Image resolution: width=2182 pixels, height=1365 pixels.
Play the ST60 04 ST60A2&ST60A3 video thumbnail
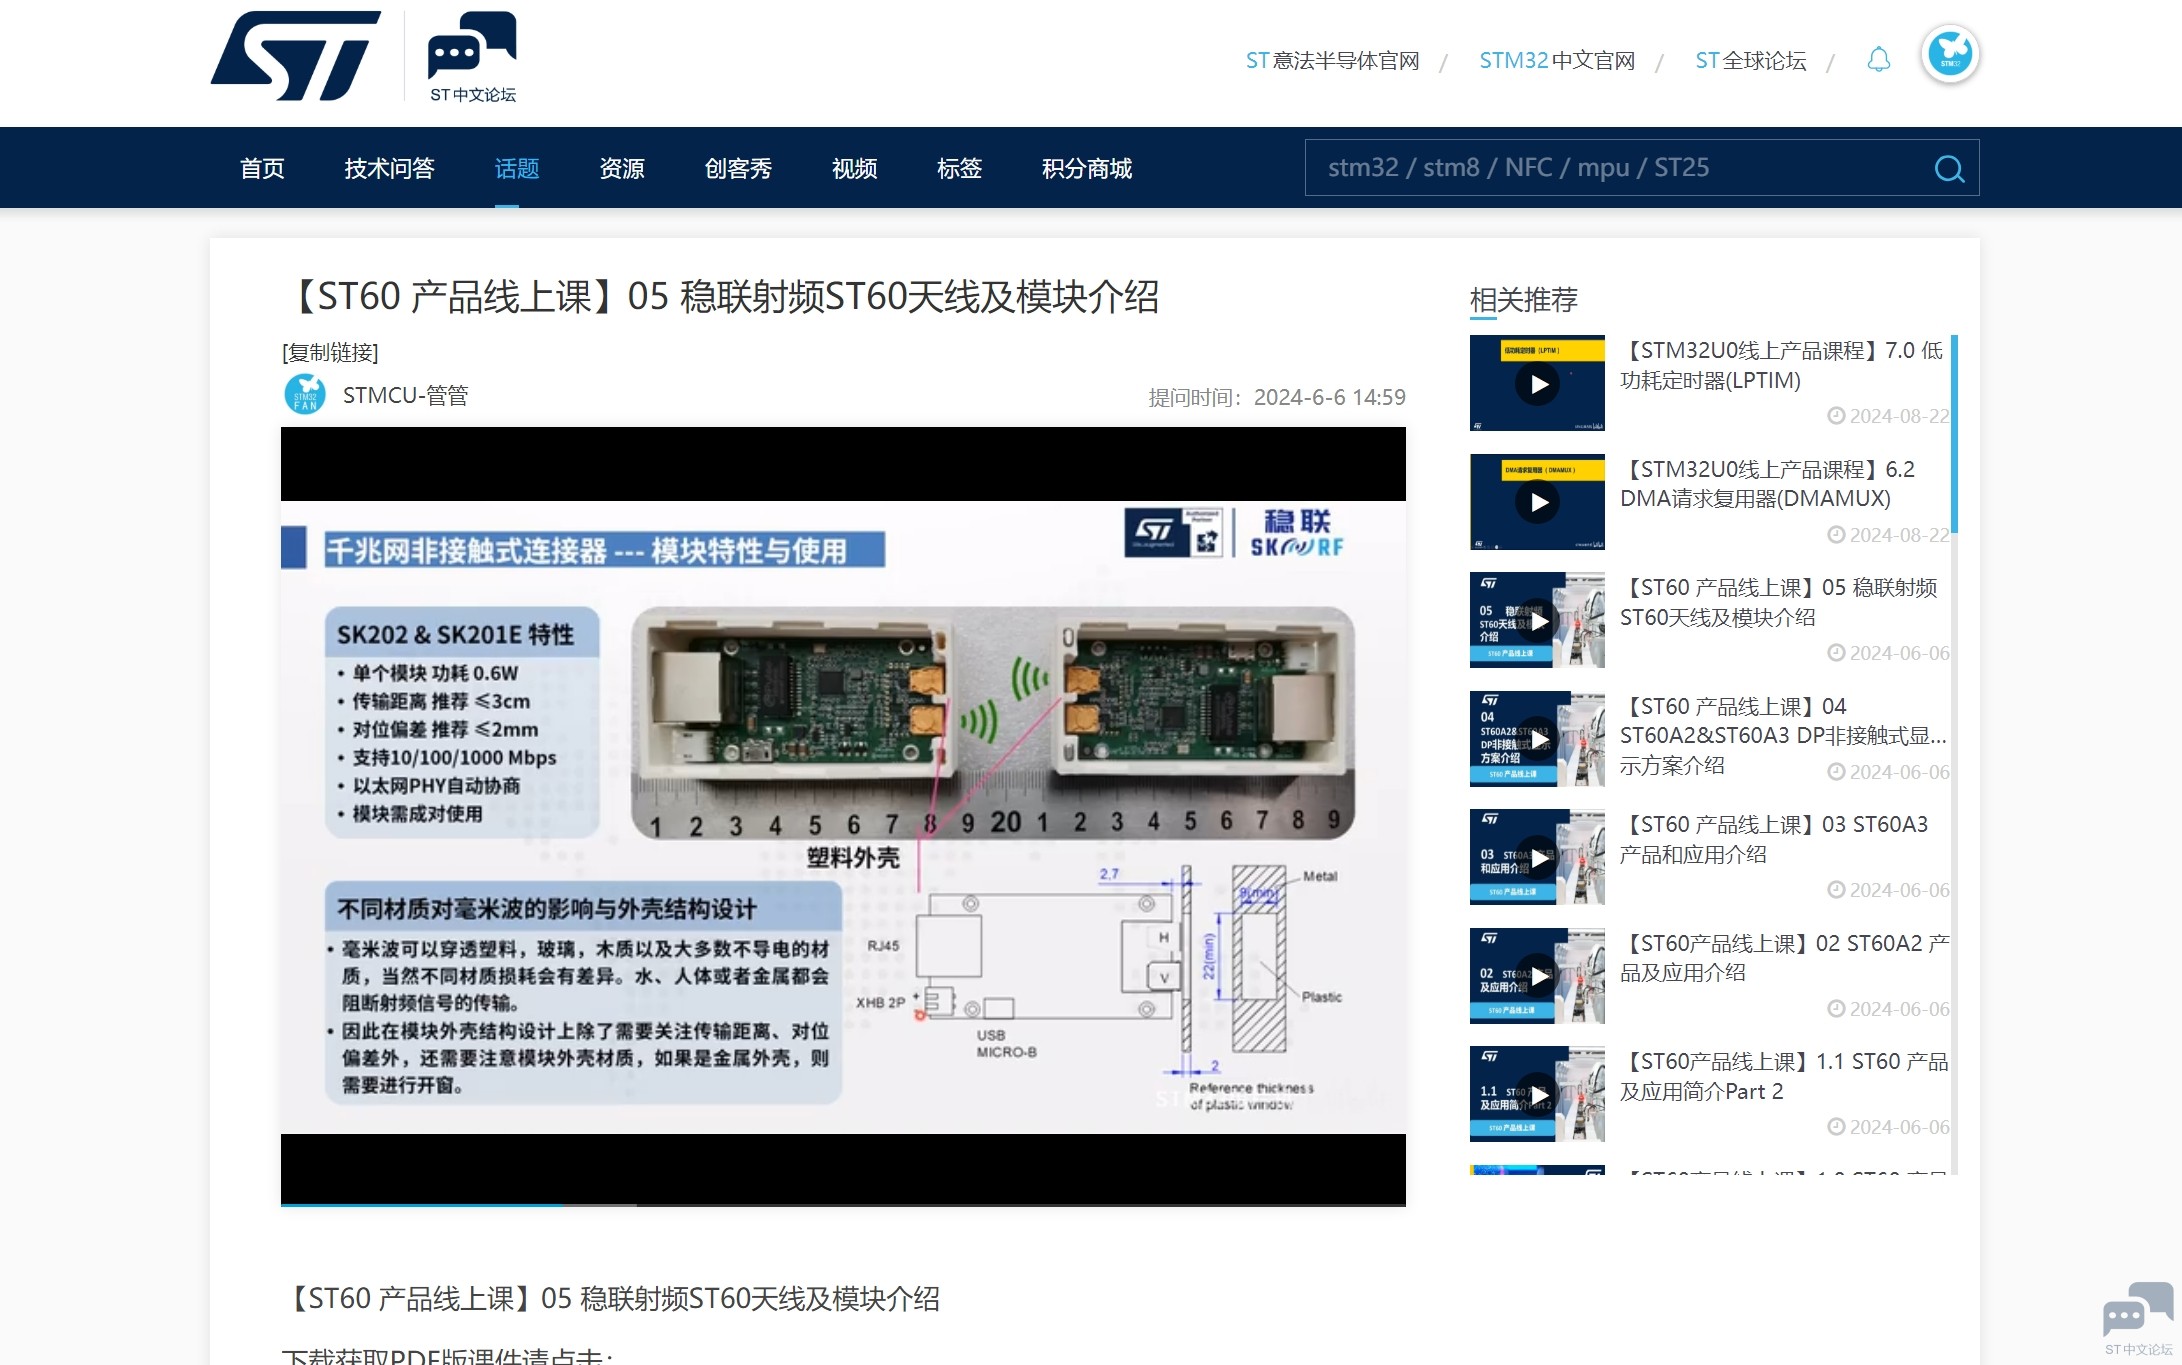(1537, 739)
